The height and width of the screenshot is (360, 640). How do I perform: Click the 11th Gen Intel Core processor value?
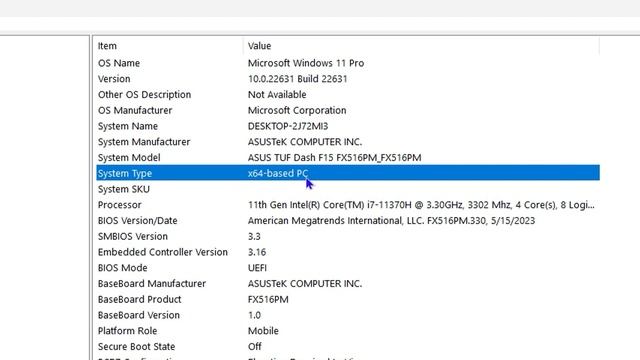[421, 205]
